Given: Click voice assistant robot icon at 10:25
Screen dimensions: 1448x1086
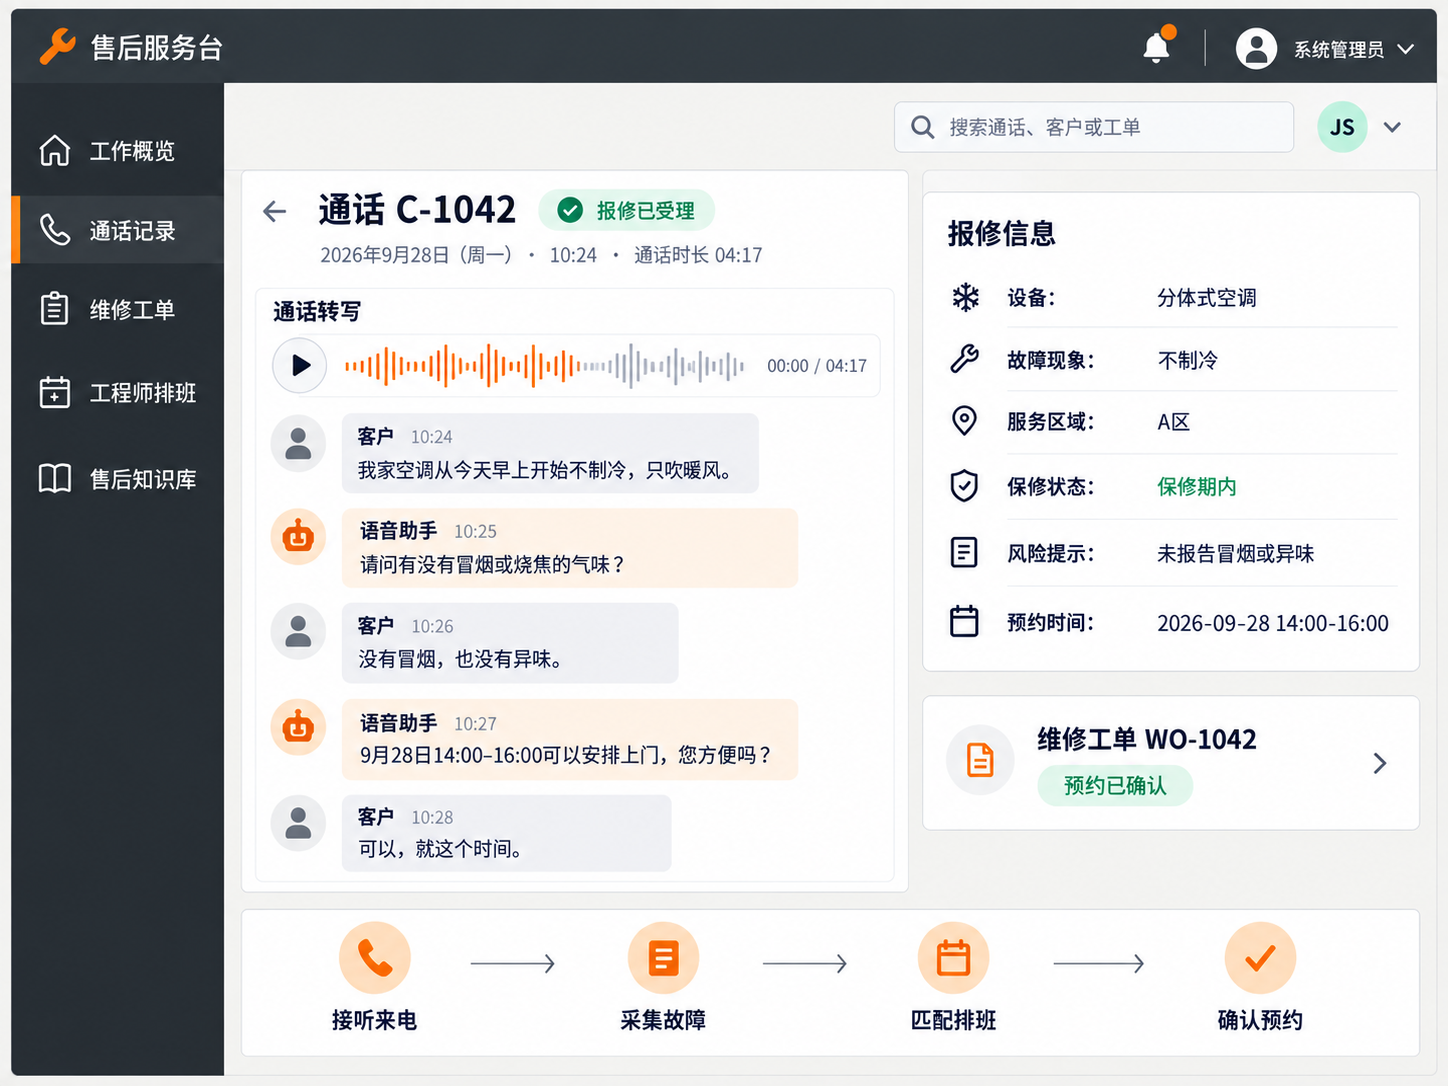Looking at the screenshot, I should coord(298,537).
